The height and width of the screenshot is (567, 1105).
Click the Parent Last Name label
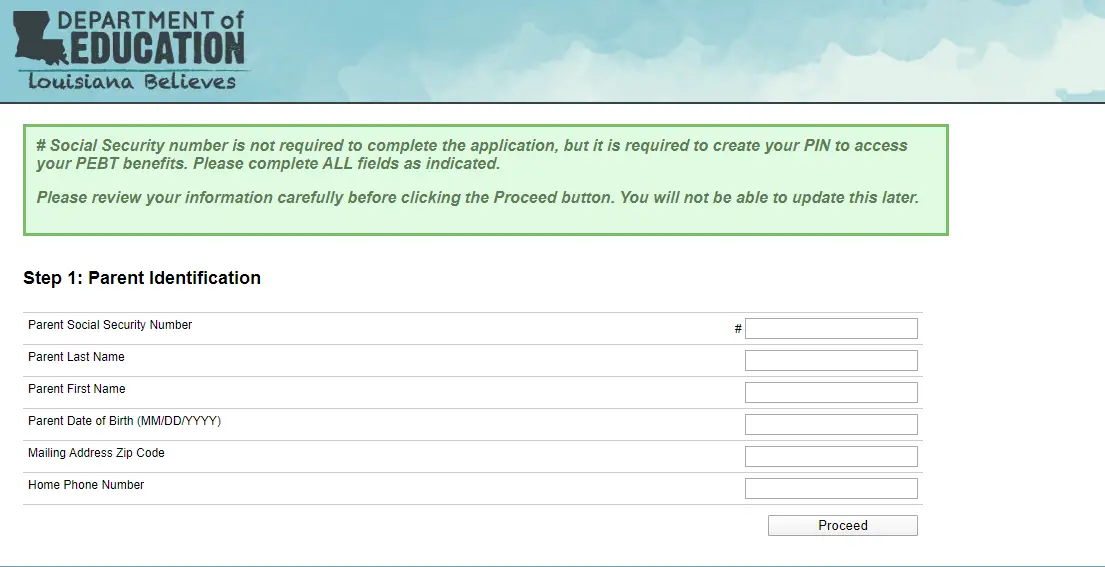coord(76,357)
